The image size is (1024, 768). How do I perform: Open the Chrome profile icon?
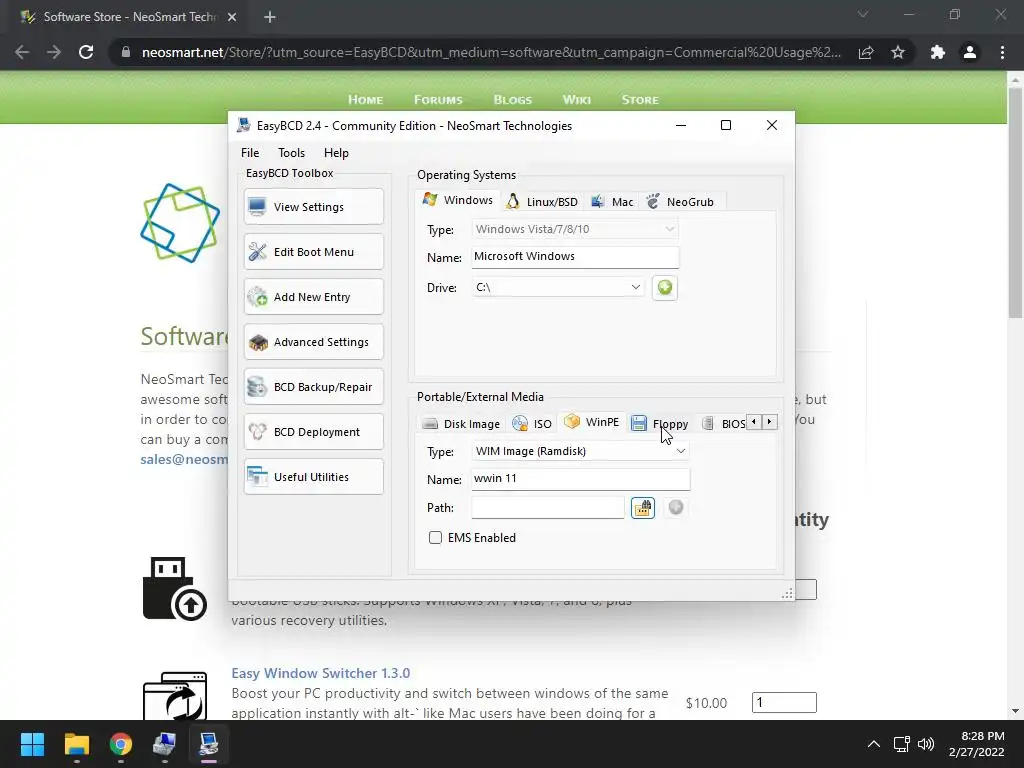tap(970, 52)
